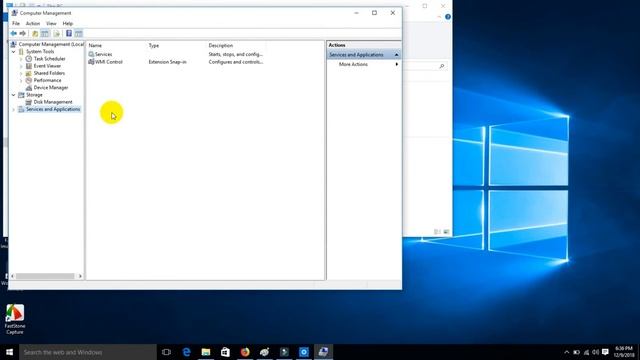Click the network icon in system tray
This screenshot has width=640, height=360.
[x=586, y=352]
